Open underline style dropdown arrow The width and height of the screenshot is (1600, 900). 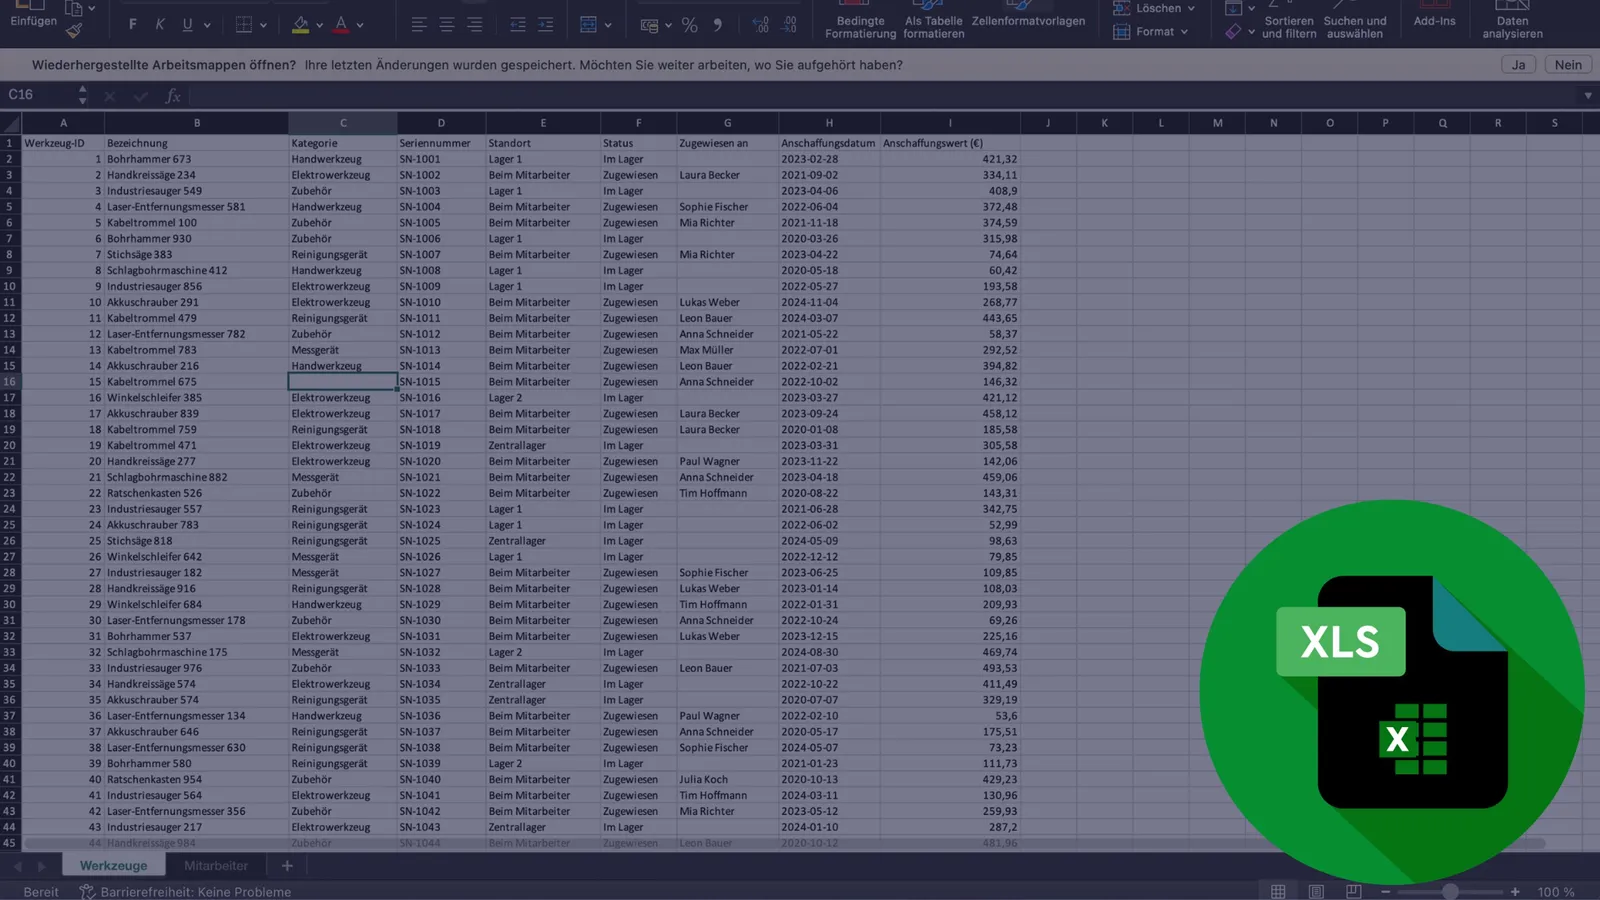tap(207, 25)
